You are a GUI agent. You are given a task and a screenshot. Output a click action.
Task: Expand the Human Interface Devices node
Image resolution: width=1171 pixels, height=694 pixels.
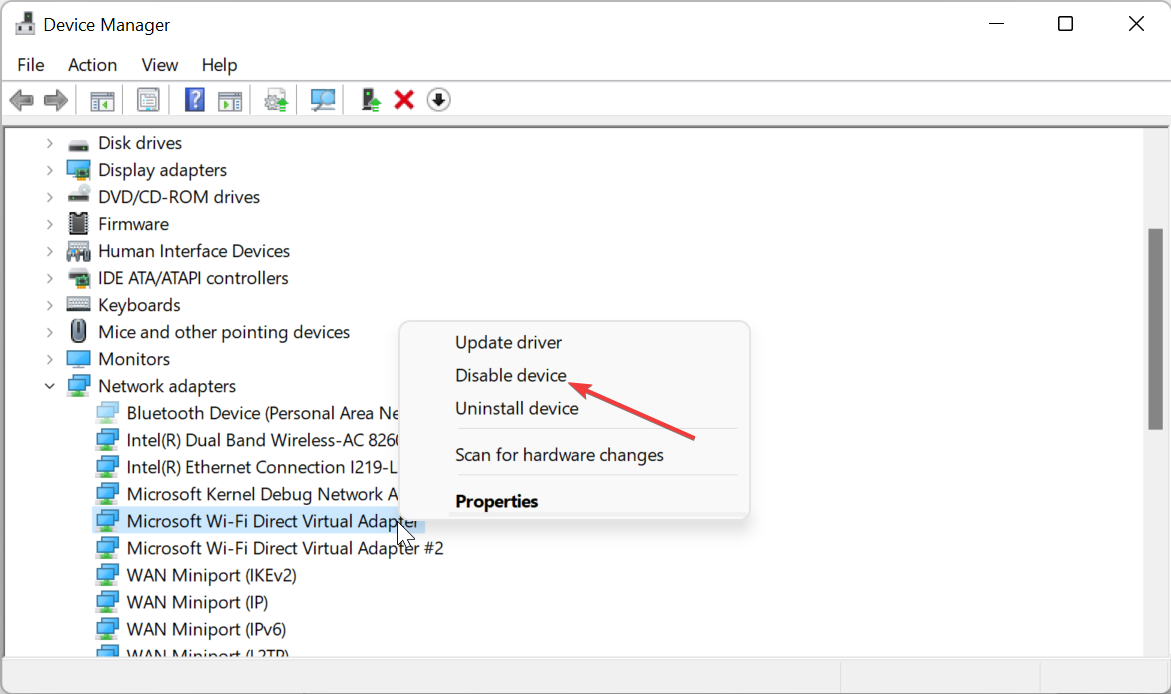click(x=49, y=251)
